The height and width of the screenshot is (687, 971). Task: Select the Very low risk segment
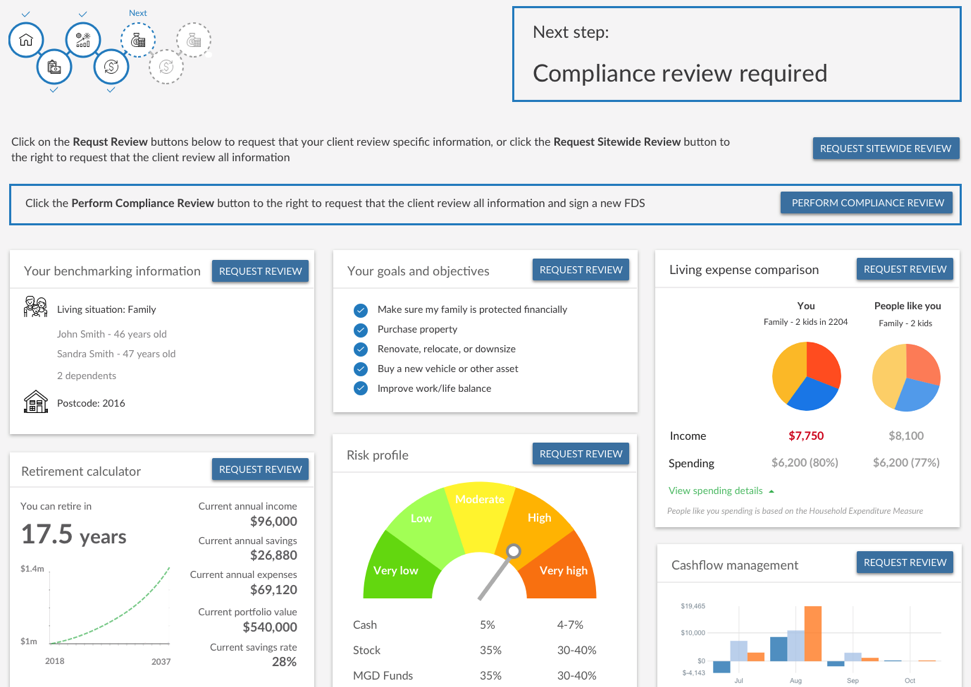point(396,570)
